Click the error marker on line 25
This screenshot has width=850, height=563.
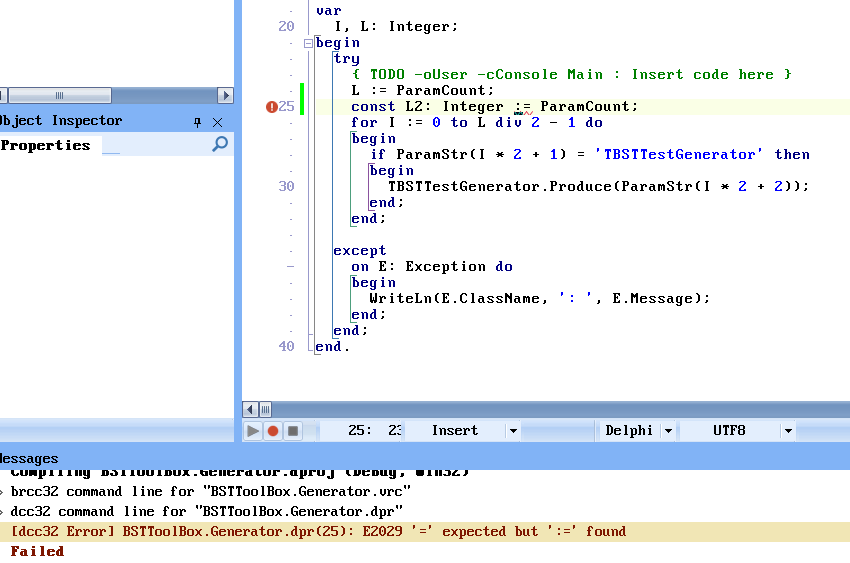coord(271,107)
